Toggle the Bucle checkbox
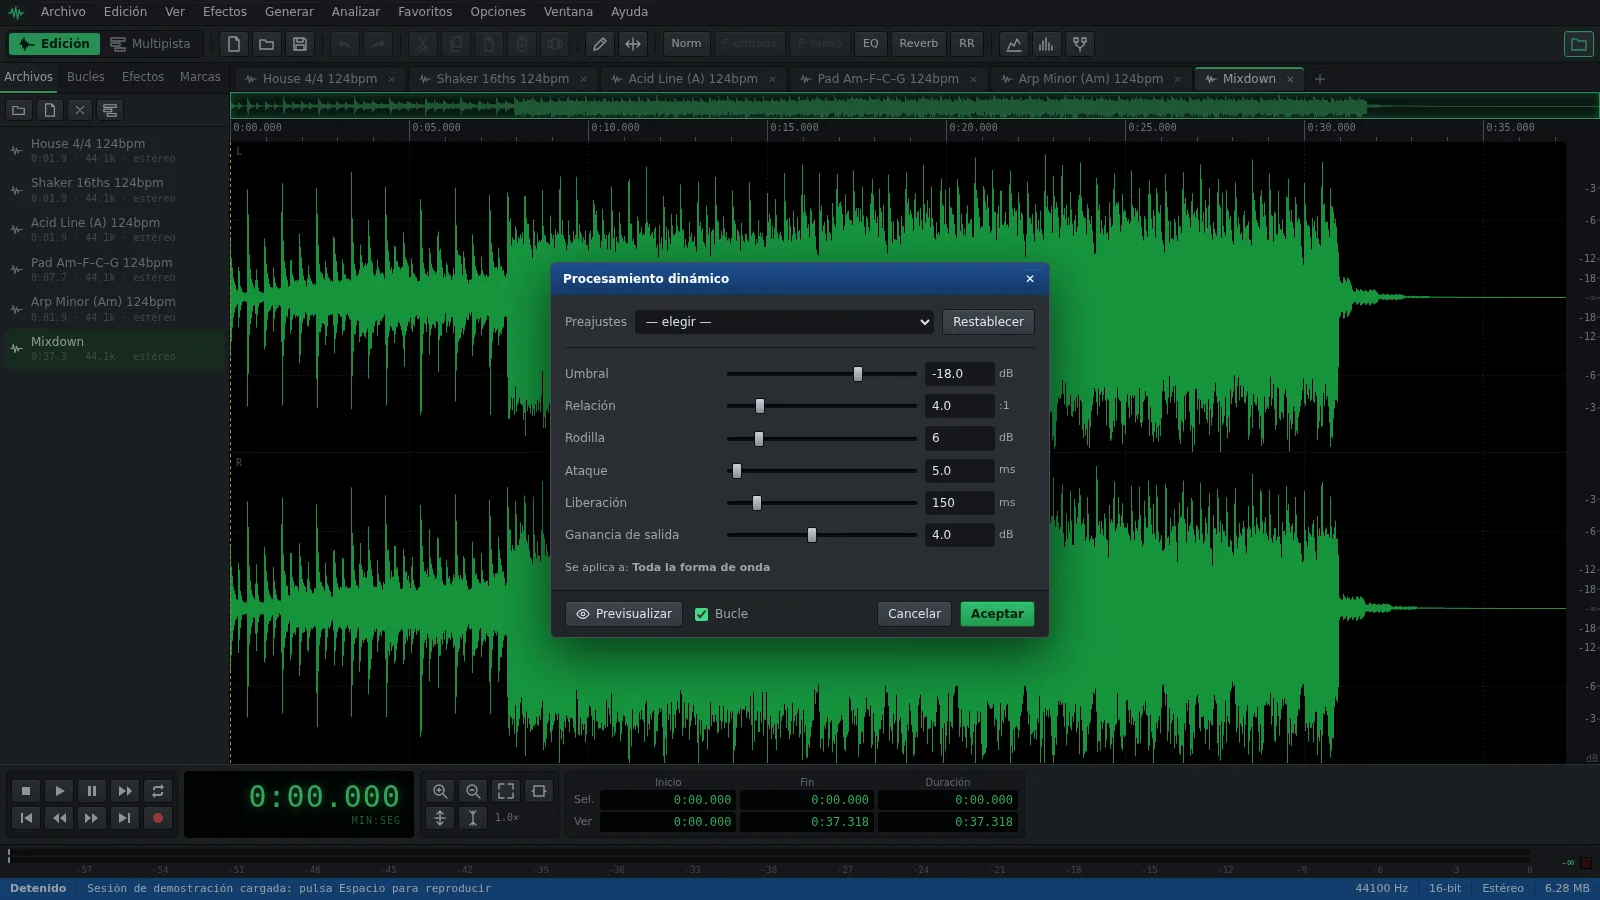This screenshot has width=1600, height=900. point(701,614)
